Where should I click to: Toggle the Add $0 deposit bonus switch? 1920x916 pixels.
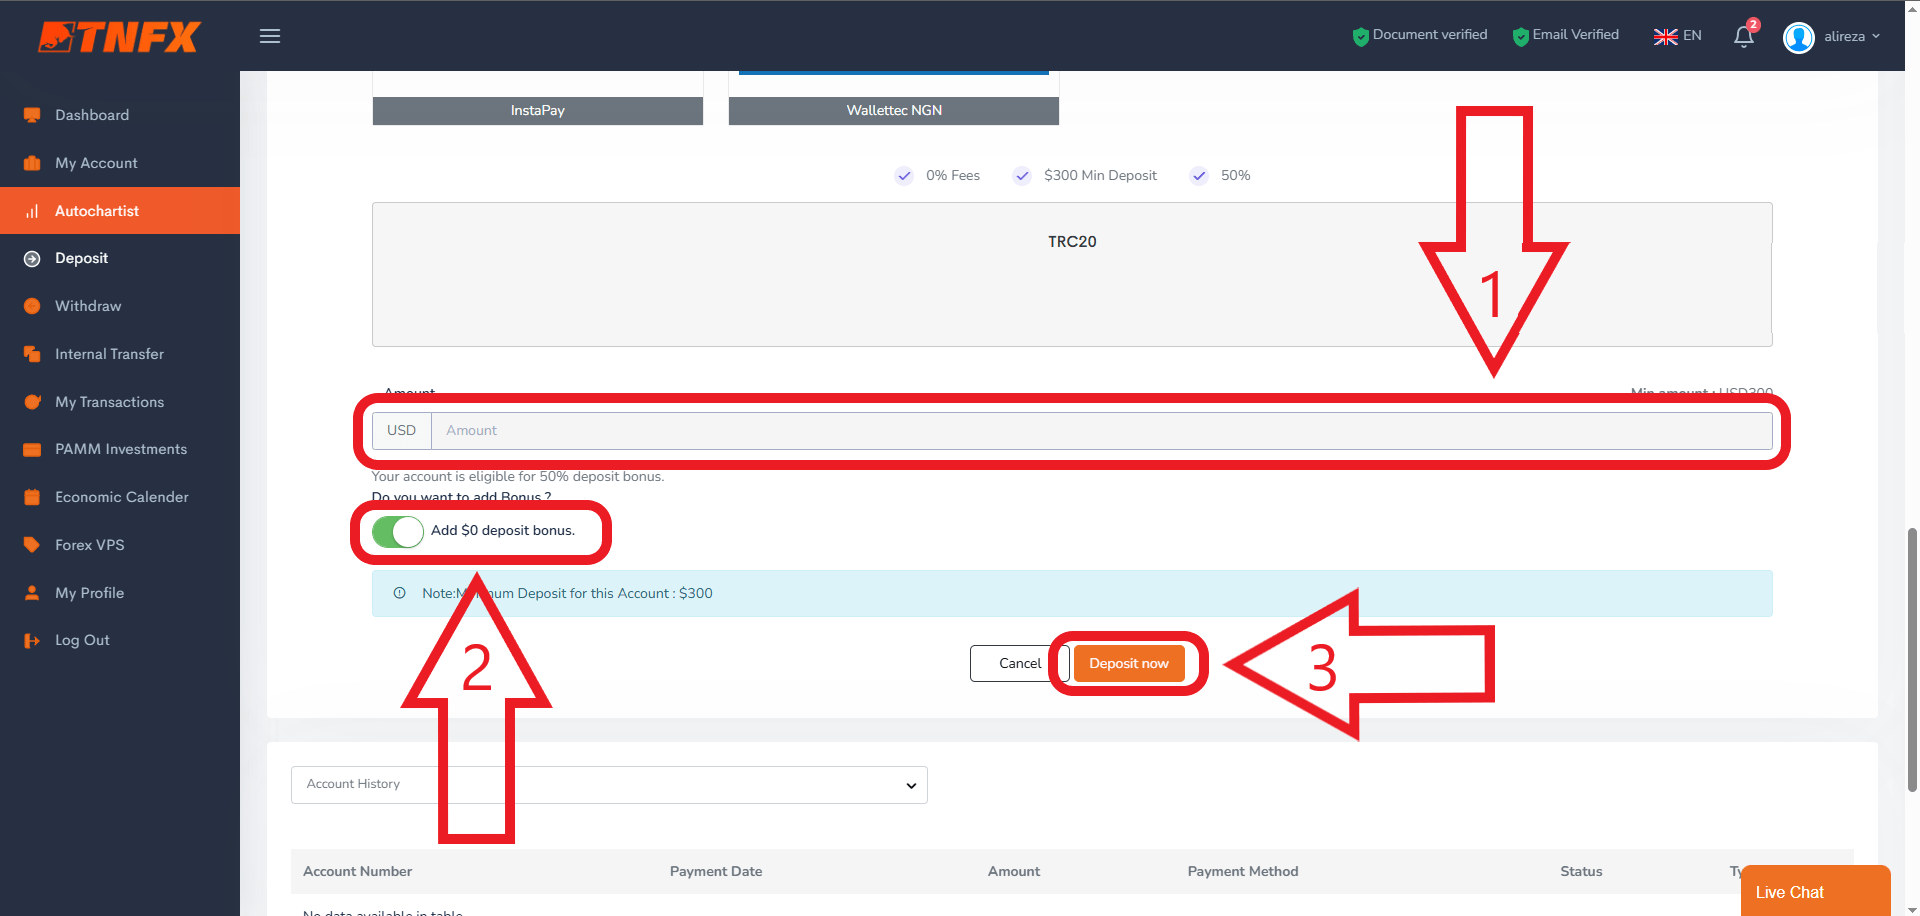[x=398, y=531]
